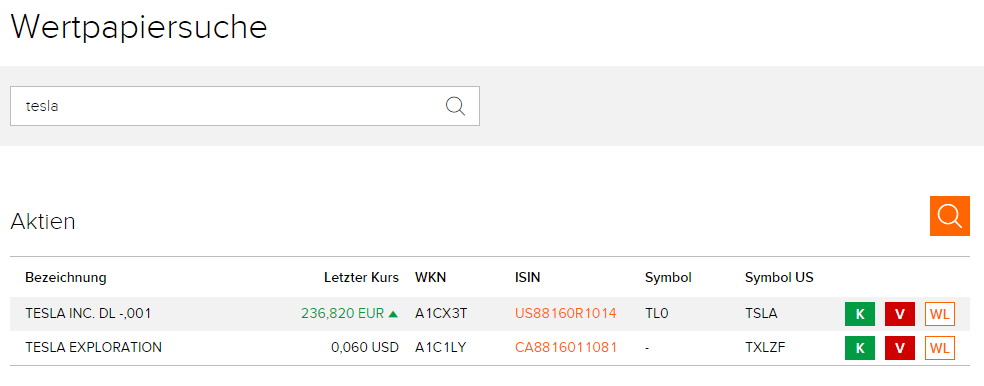Click the Symbol US column header

pyautogui.click(x=779, y=277)
